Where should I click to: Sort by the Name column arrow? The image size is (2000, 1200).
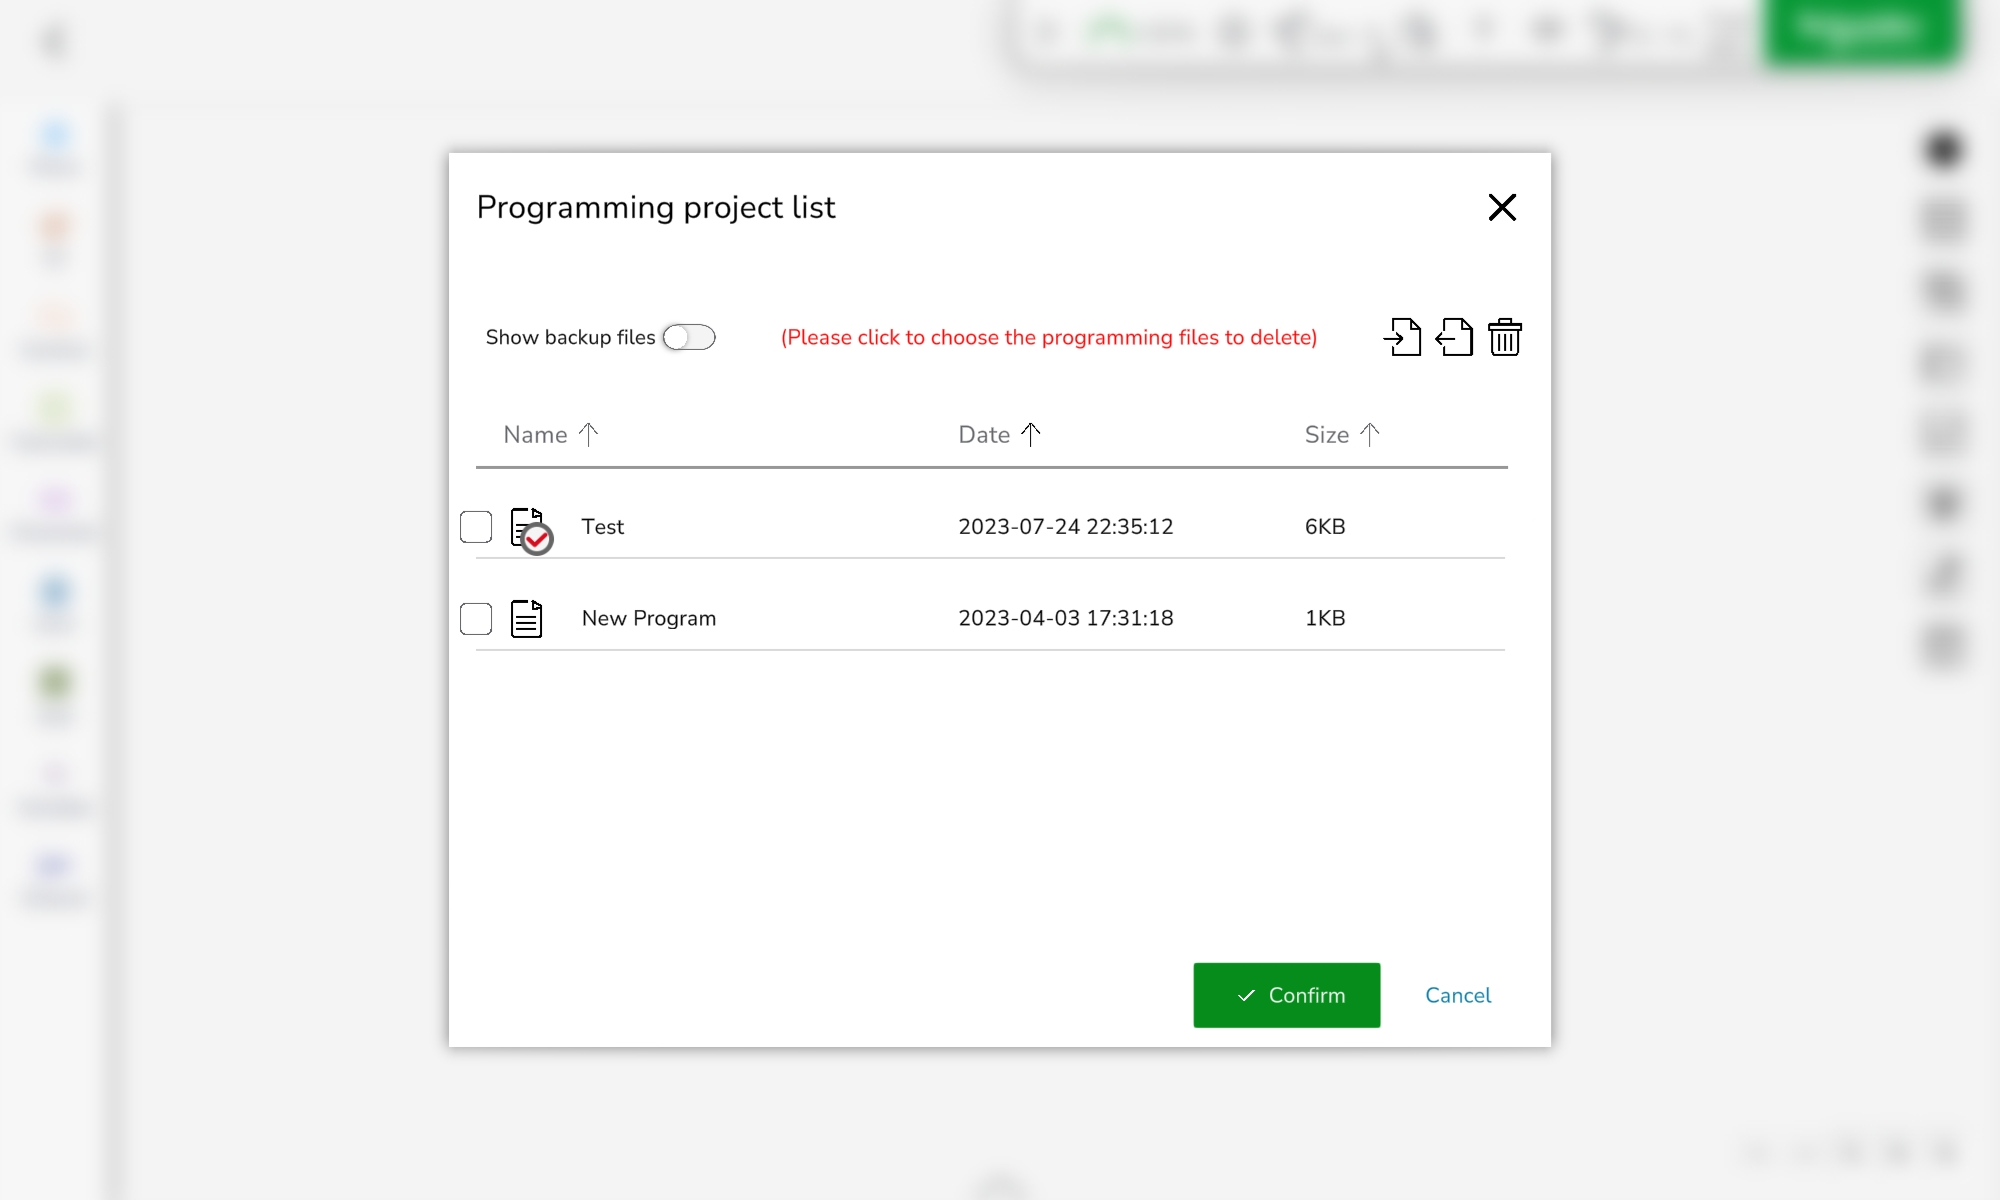[588, 434]
